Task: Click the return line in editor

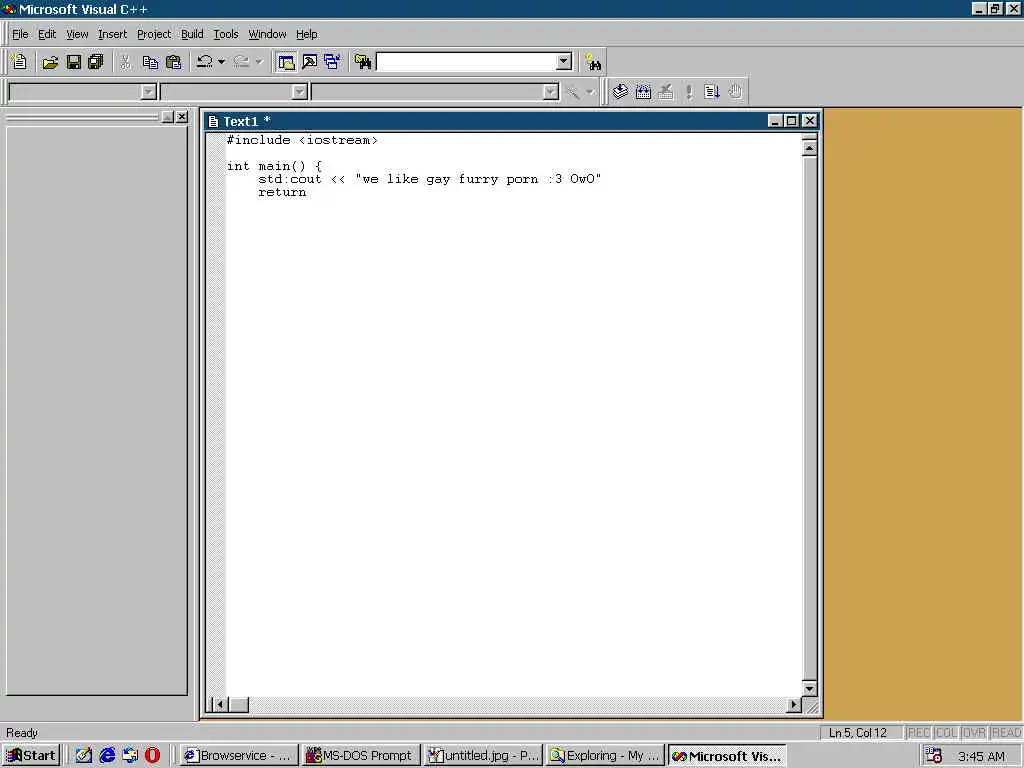Action: 282,192
